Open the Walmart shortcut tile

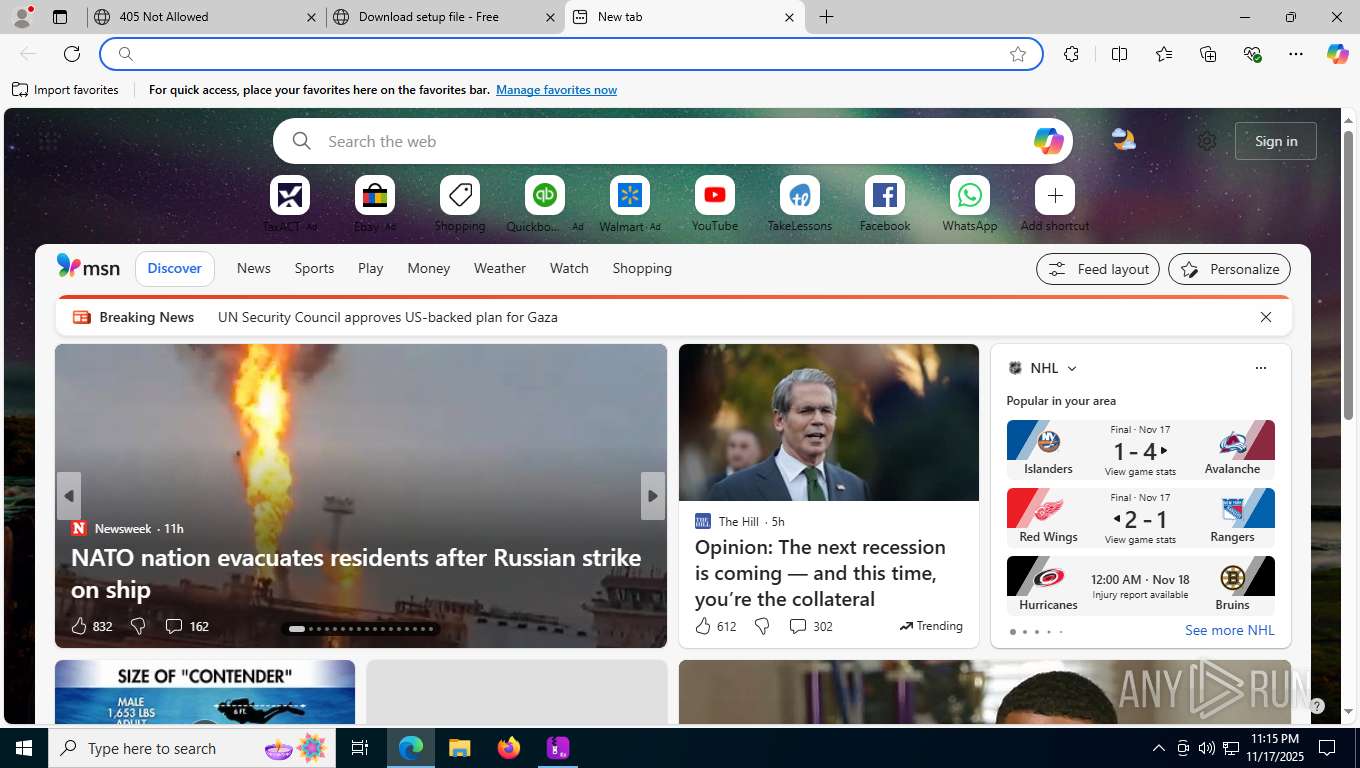pos(630,195)
